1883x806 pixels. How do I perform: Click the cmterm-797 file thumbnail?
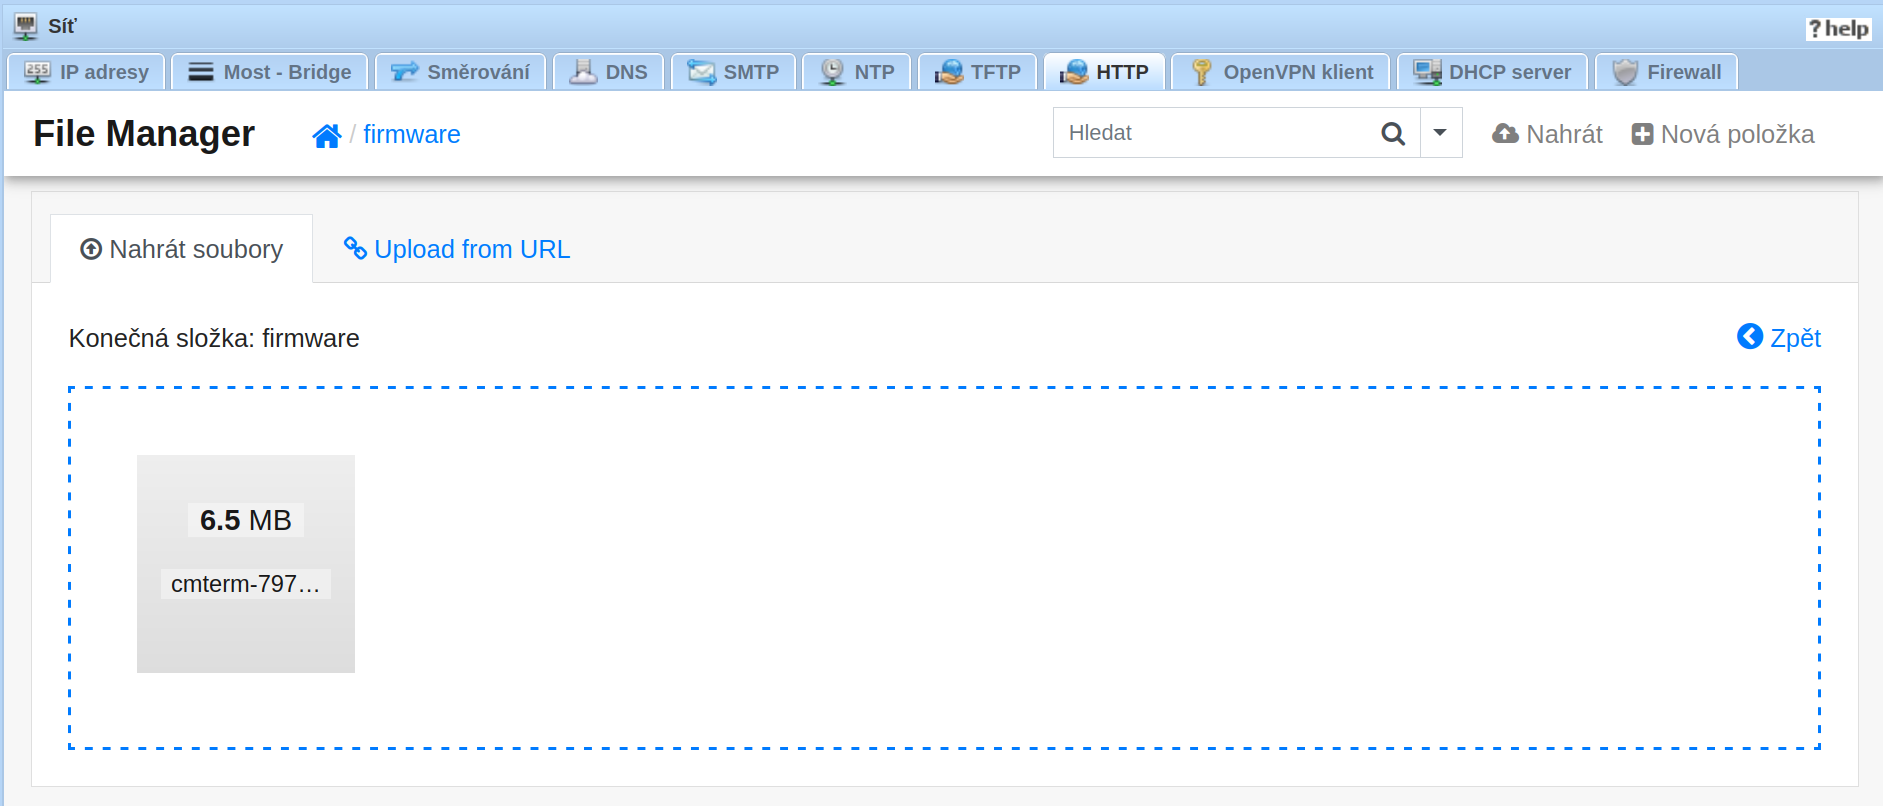coord(246,564)
